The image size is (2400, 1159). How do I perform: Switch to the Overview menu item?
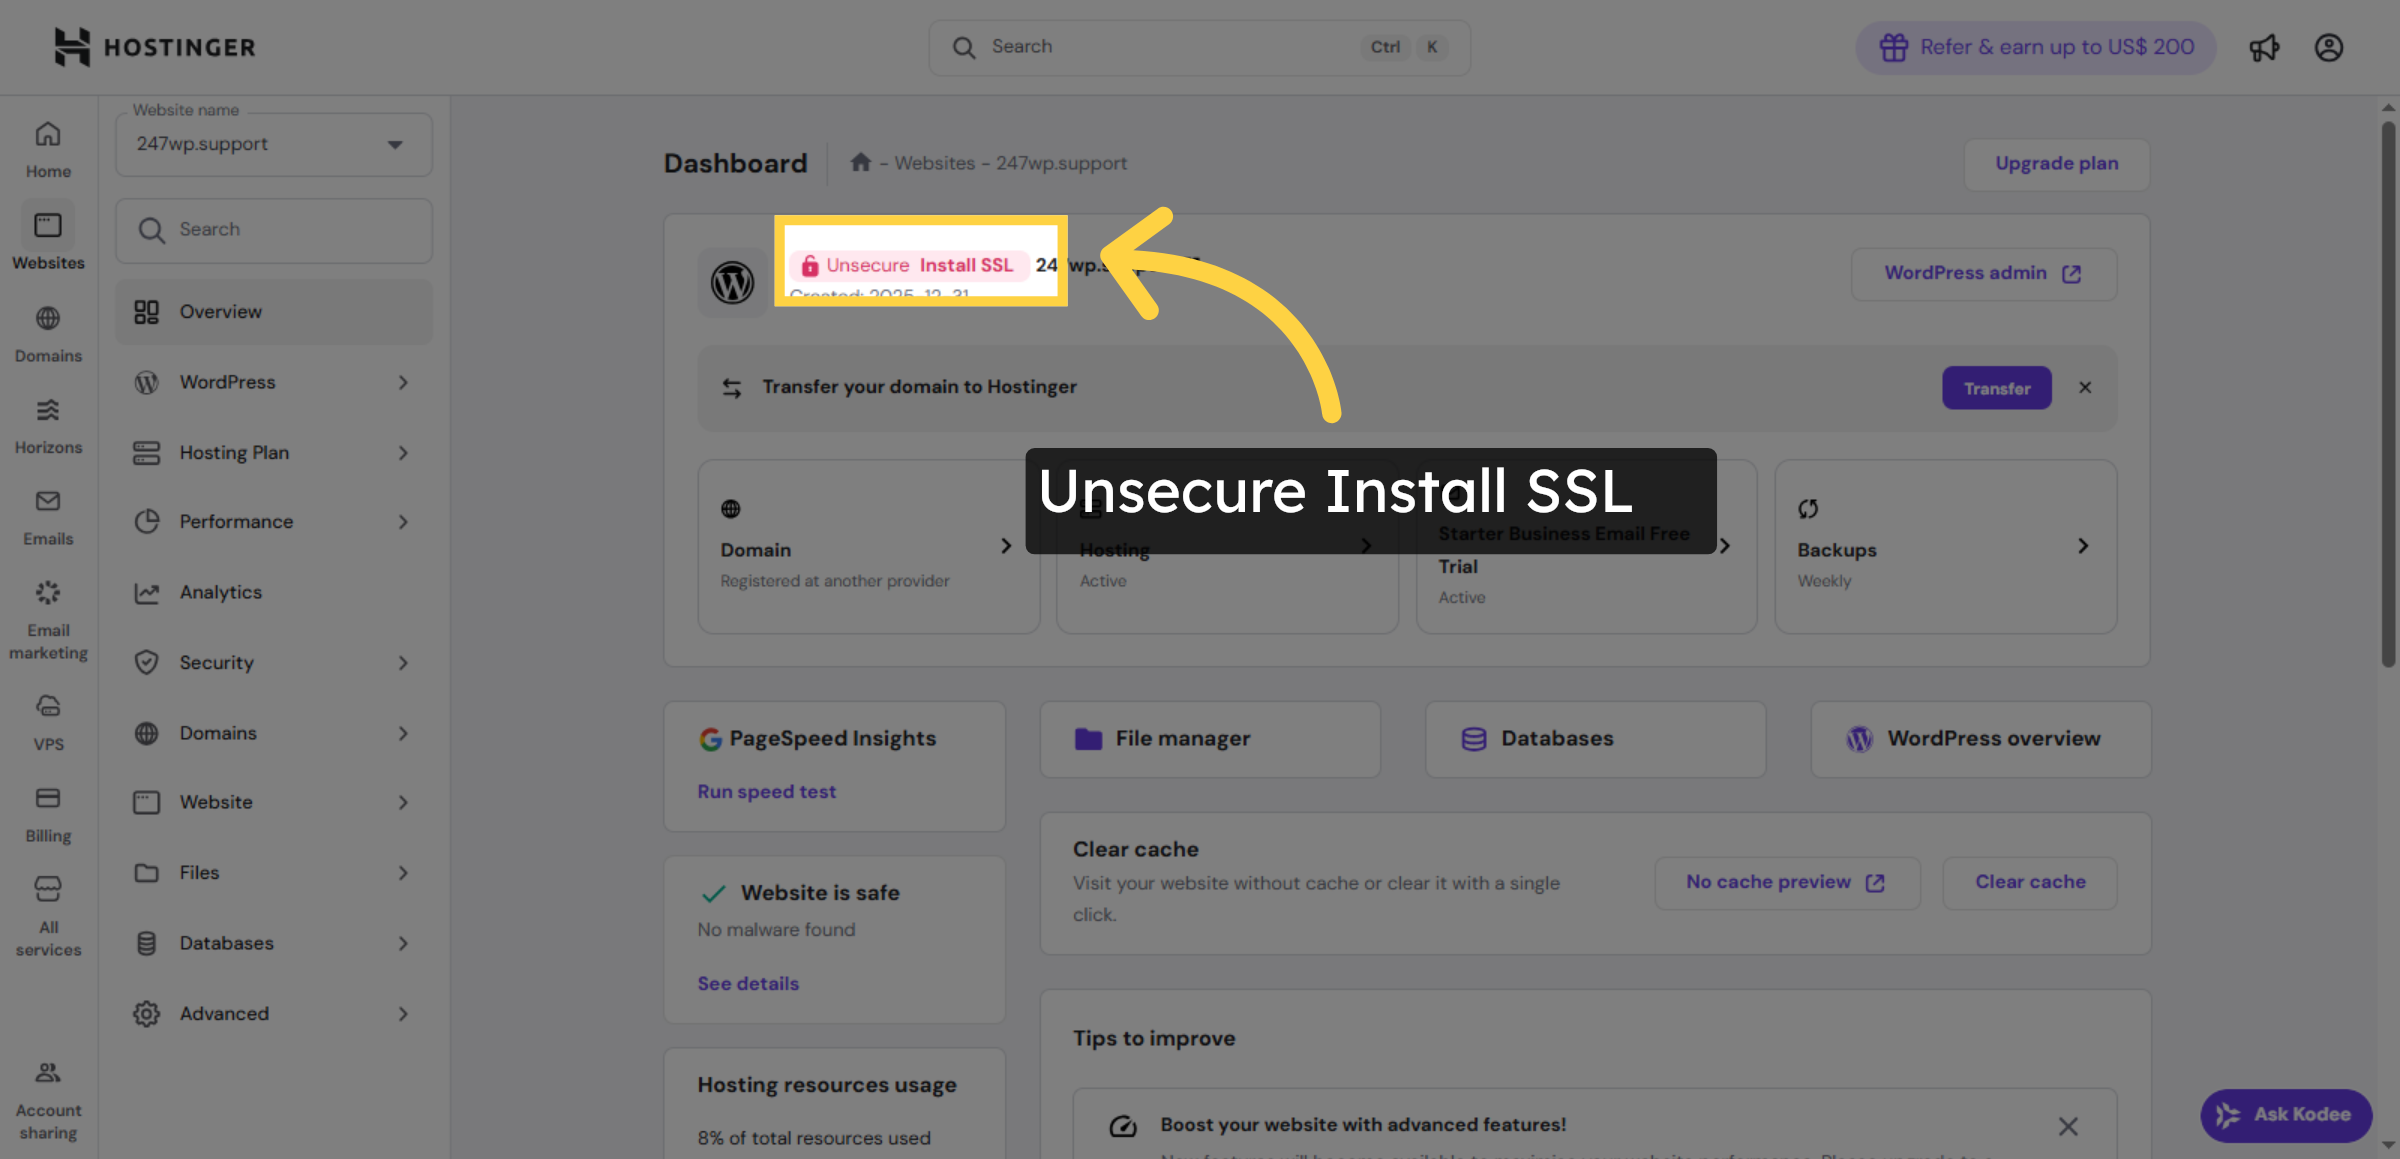click(273, 311)
